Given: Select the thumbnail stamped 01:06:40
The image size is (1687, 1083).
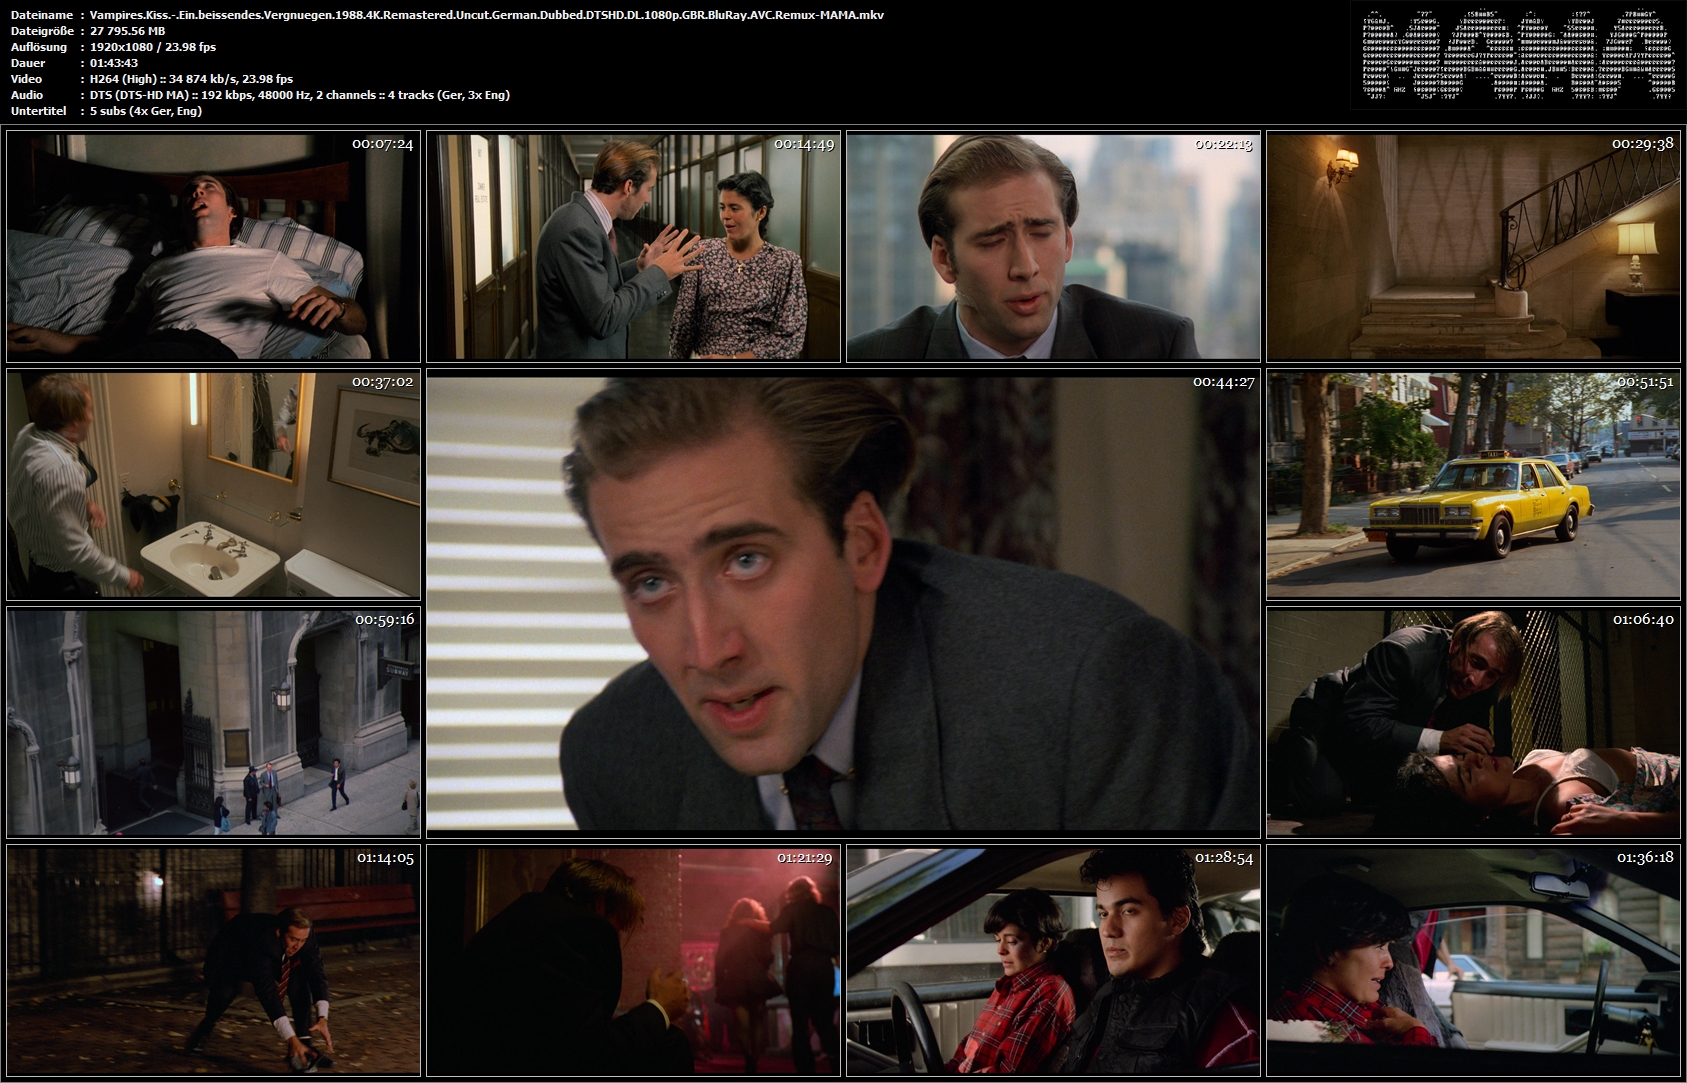Looking at the screenshot, I should tap(1473, 722).
